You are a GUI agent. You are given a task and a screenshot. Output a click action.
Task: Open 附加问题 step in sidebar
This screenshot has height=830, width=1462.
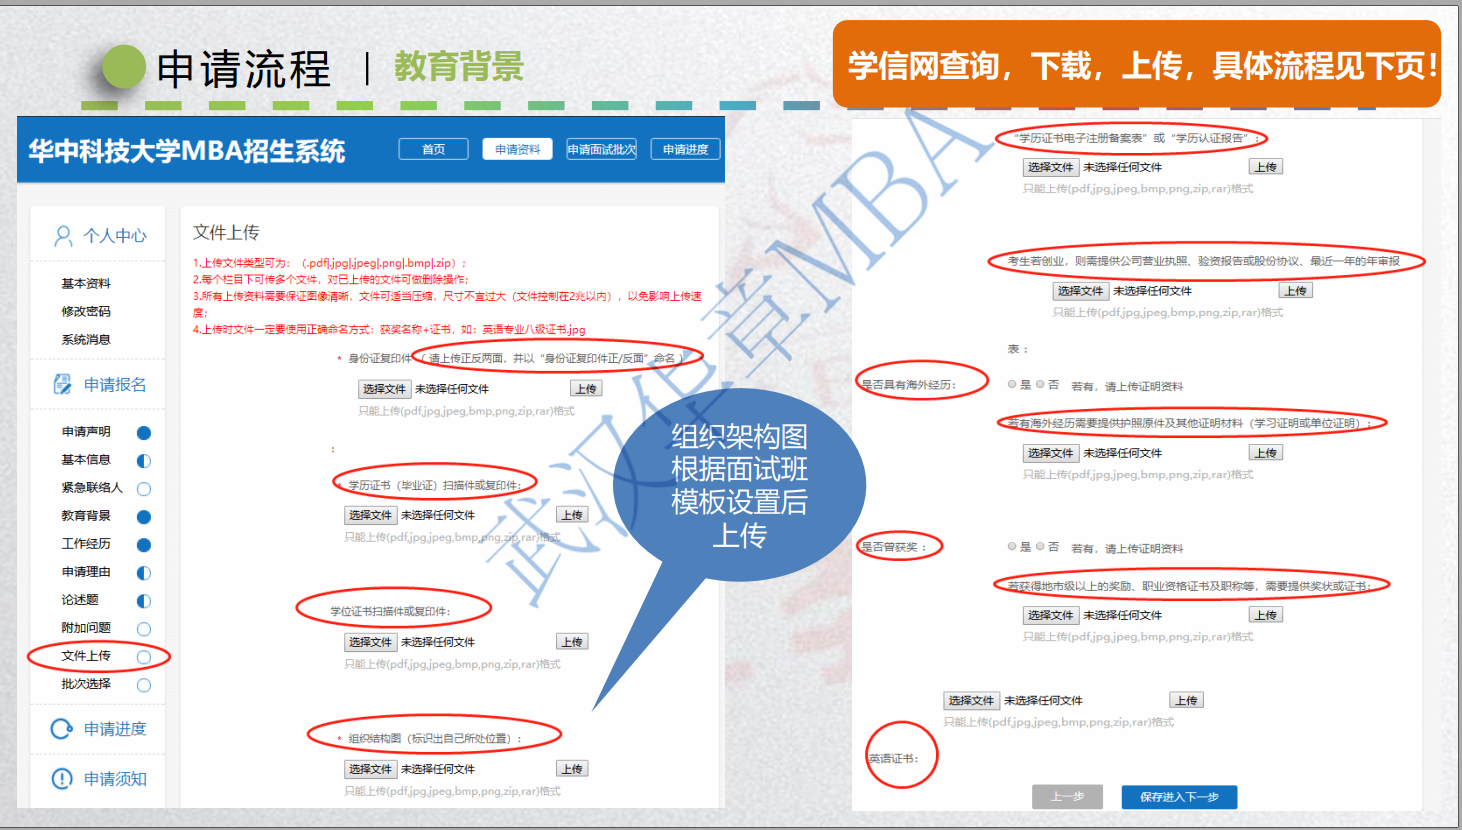pos(86,628)
